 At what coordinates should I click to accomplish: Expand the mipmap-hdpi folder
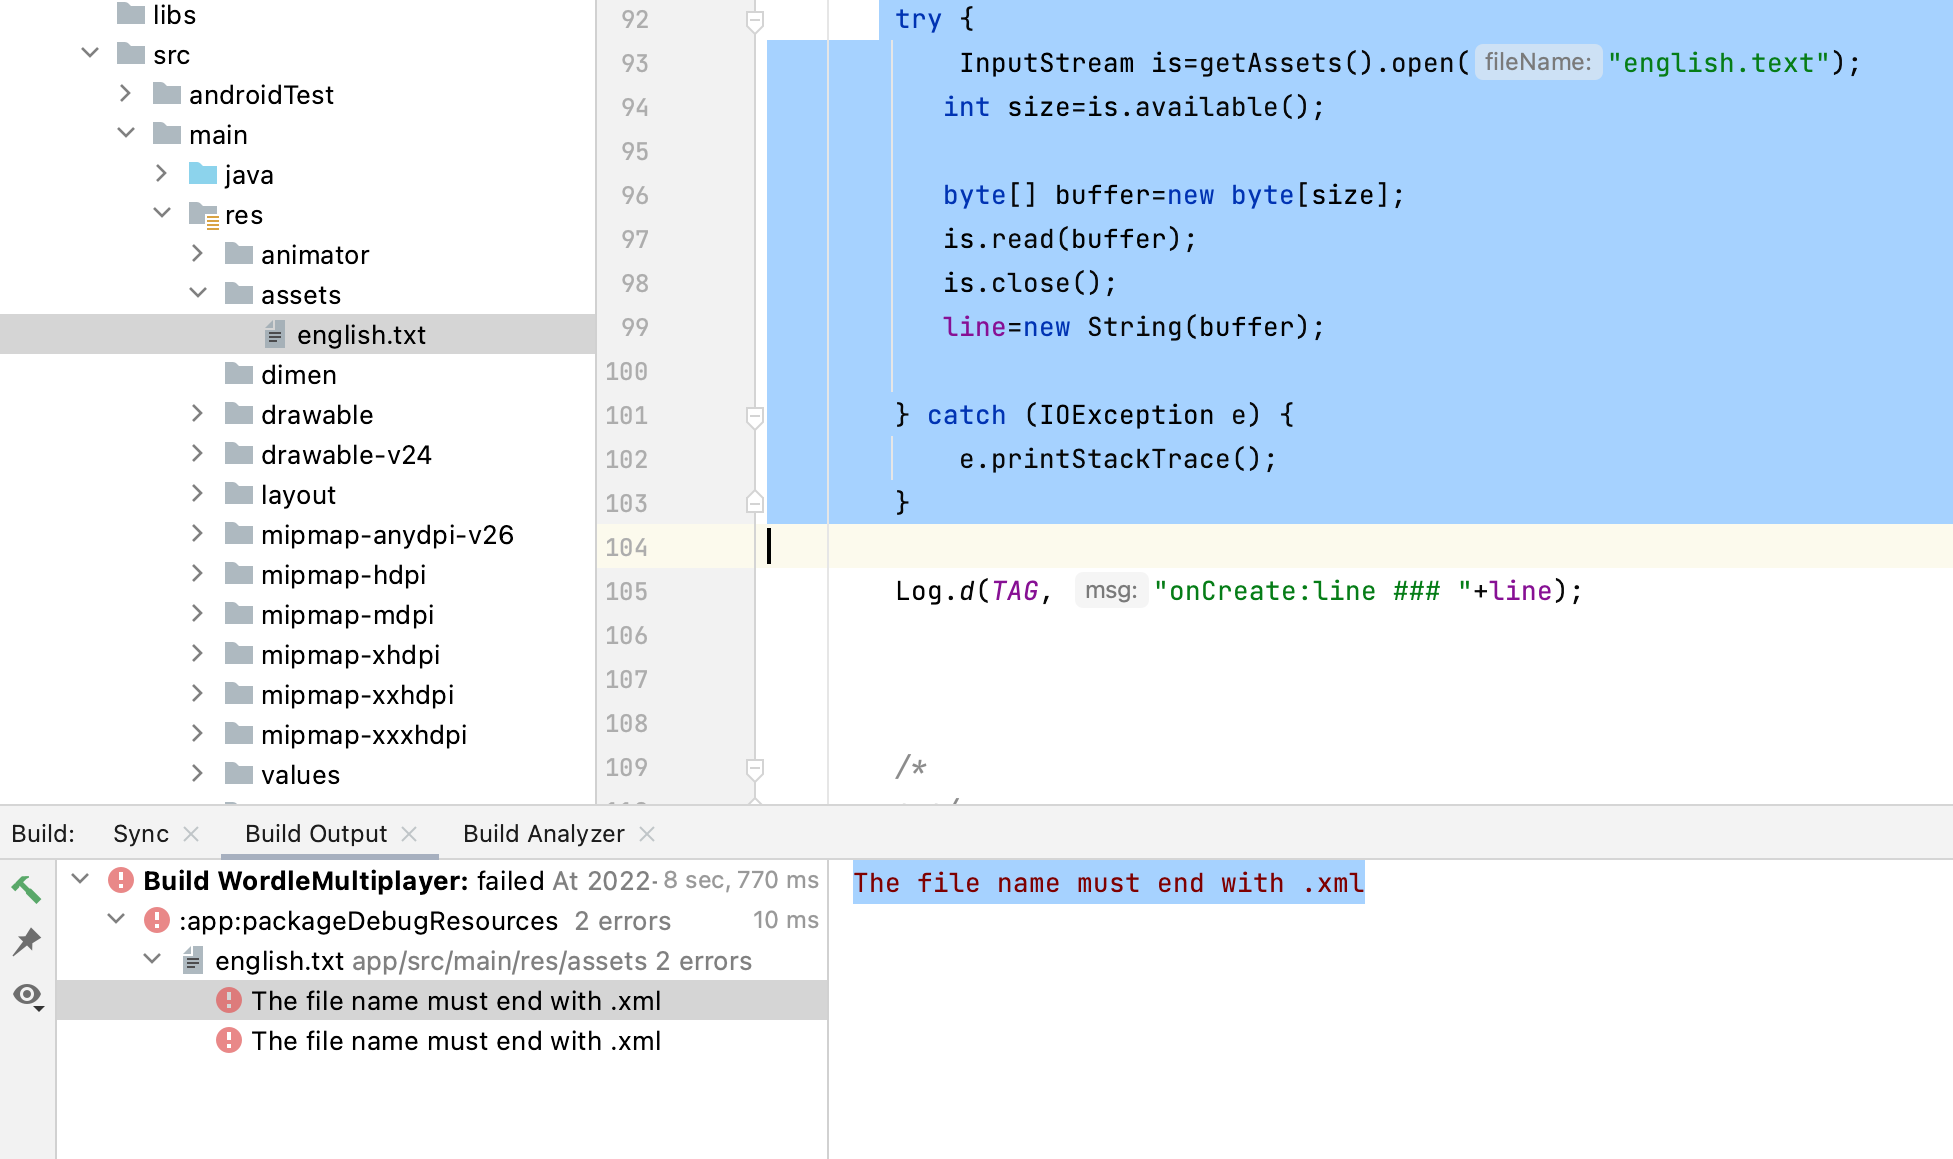197,573
